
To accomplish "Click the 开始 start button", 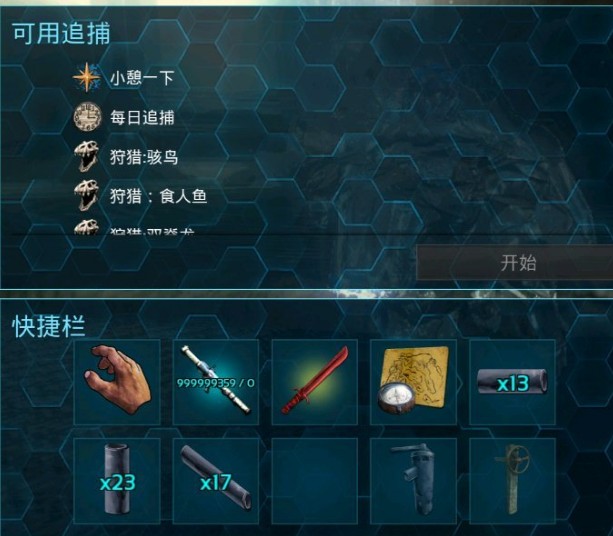I will (x=514, y=262).
